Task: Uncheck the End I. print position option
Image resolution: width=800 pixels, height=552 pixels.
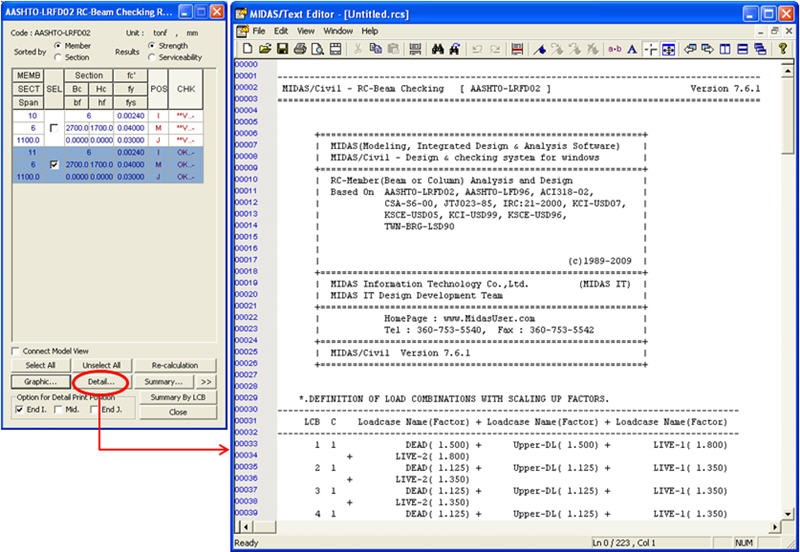Action: pyautogui.click(x=20, y=409)
